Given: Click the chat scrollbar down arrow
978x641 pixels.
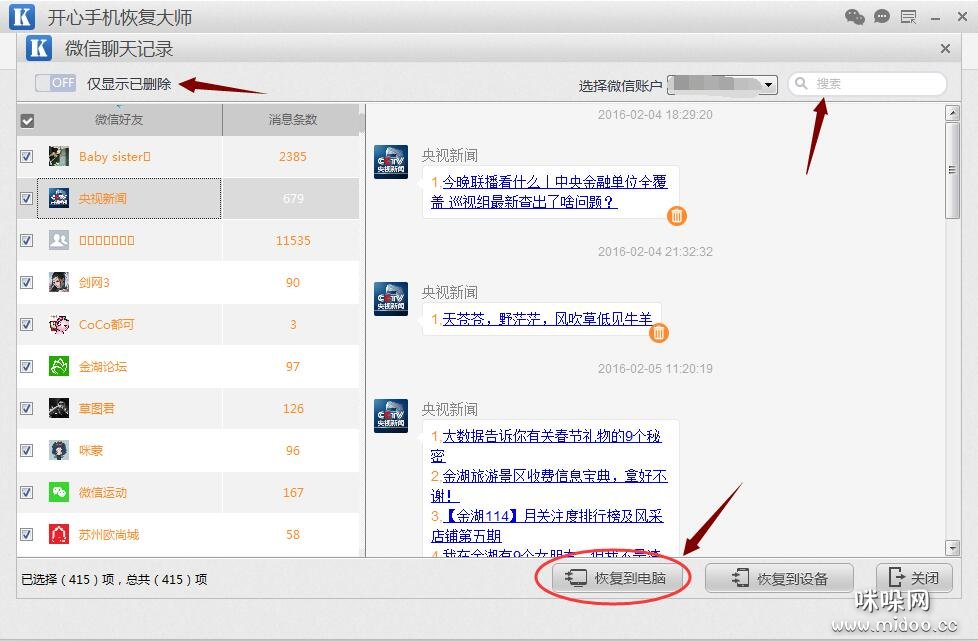Looking at the screenshot, I should (952, 548).
